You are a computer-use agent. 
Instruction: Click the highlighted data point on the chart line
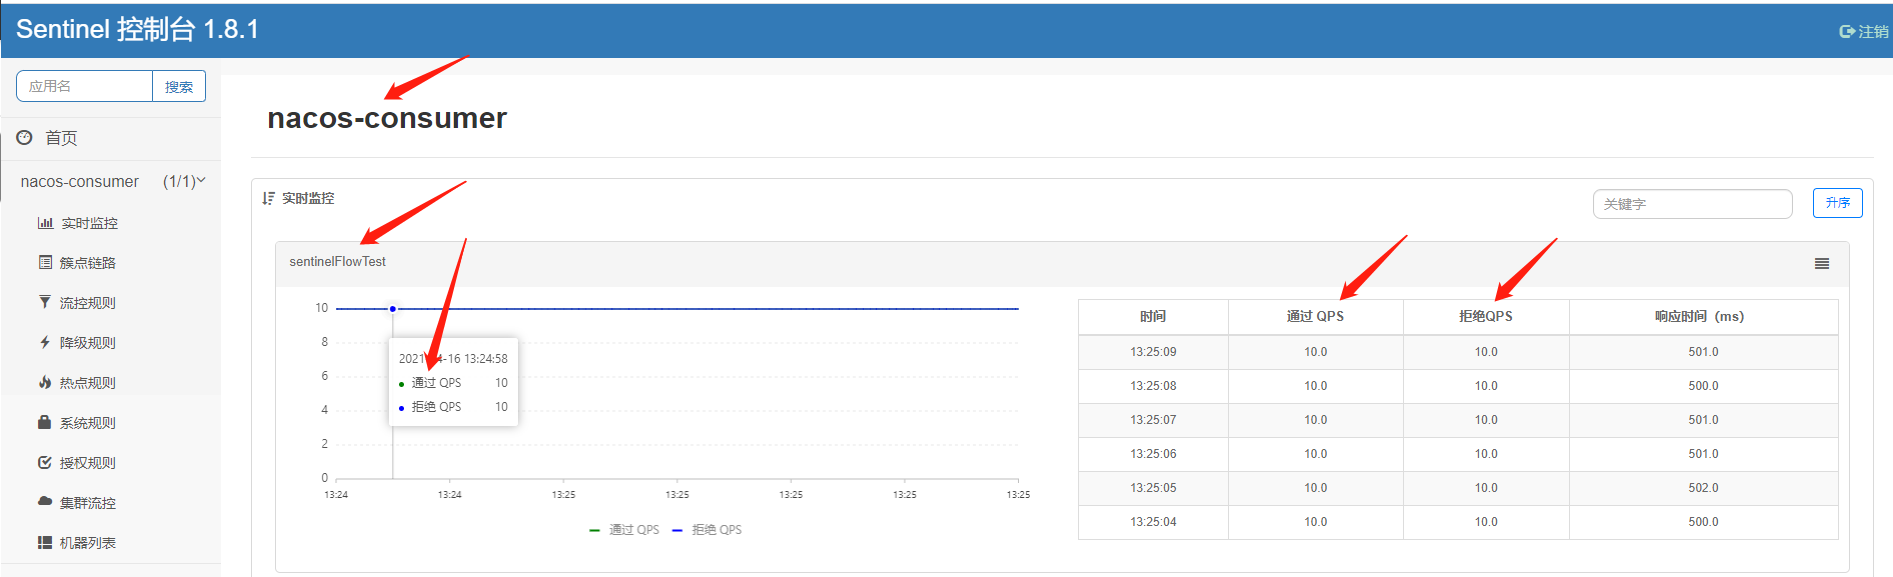tap(393, 309)
